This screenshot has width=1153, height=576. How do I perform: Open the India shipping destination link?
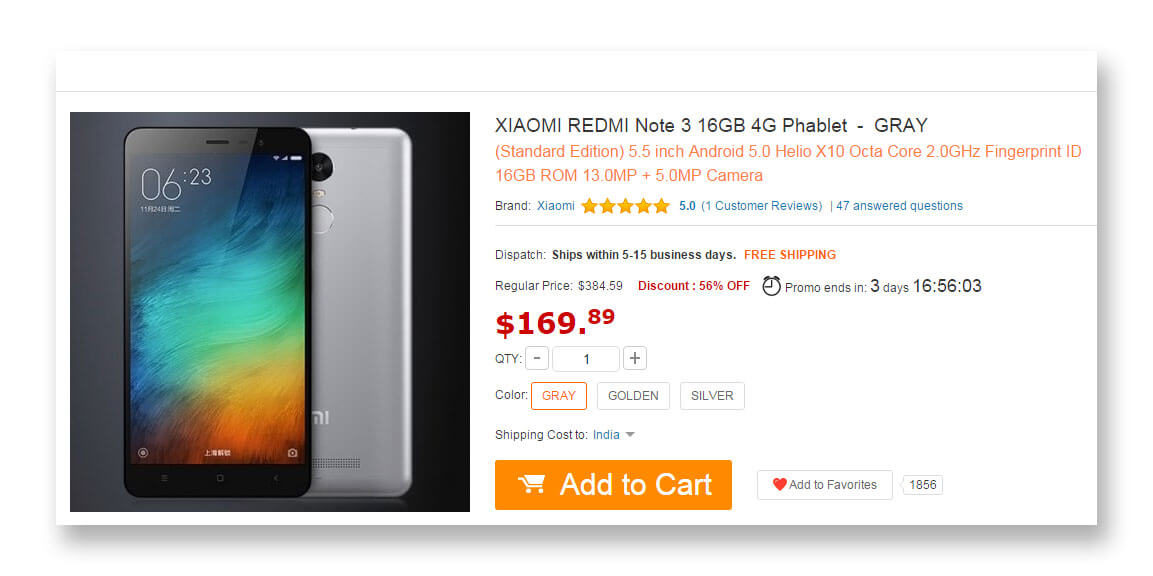(x=606, y=435)
